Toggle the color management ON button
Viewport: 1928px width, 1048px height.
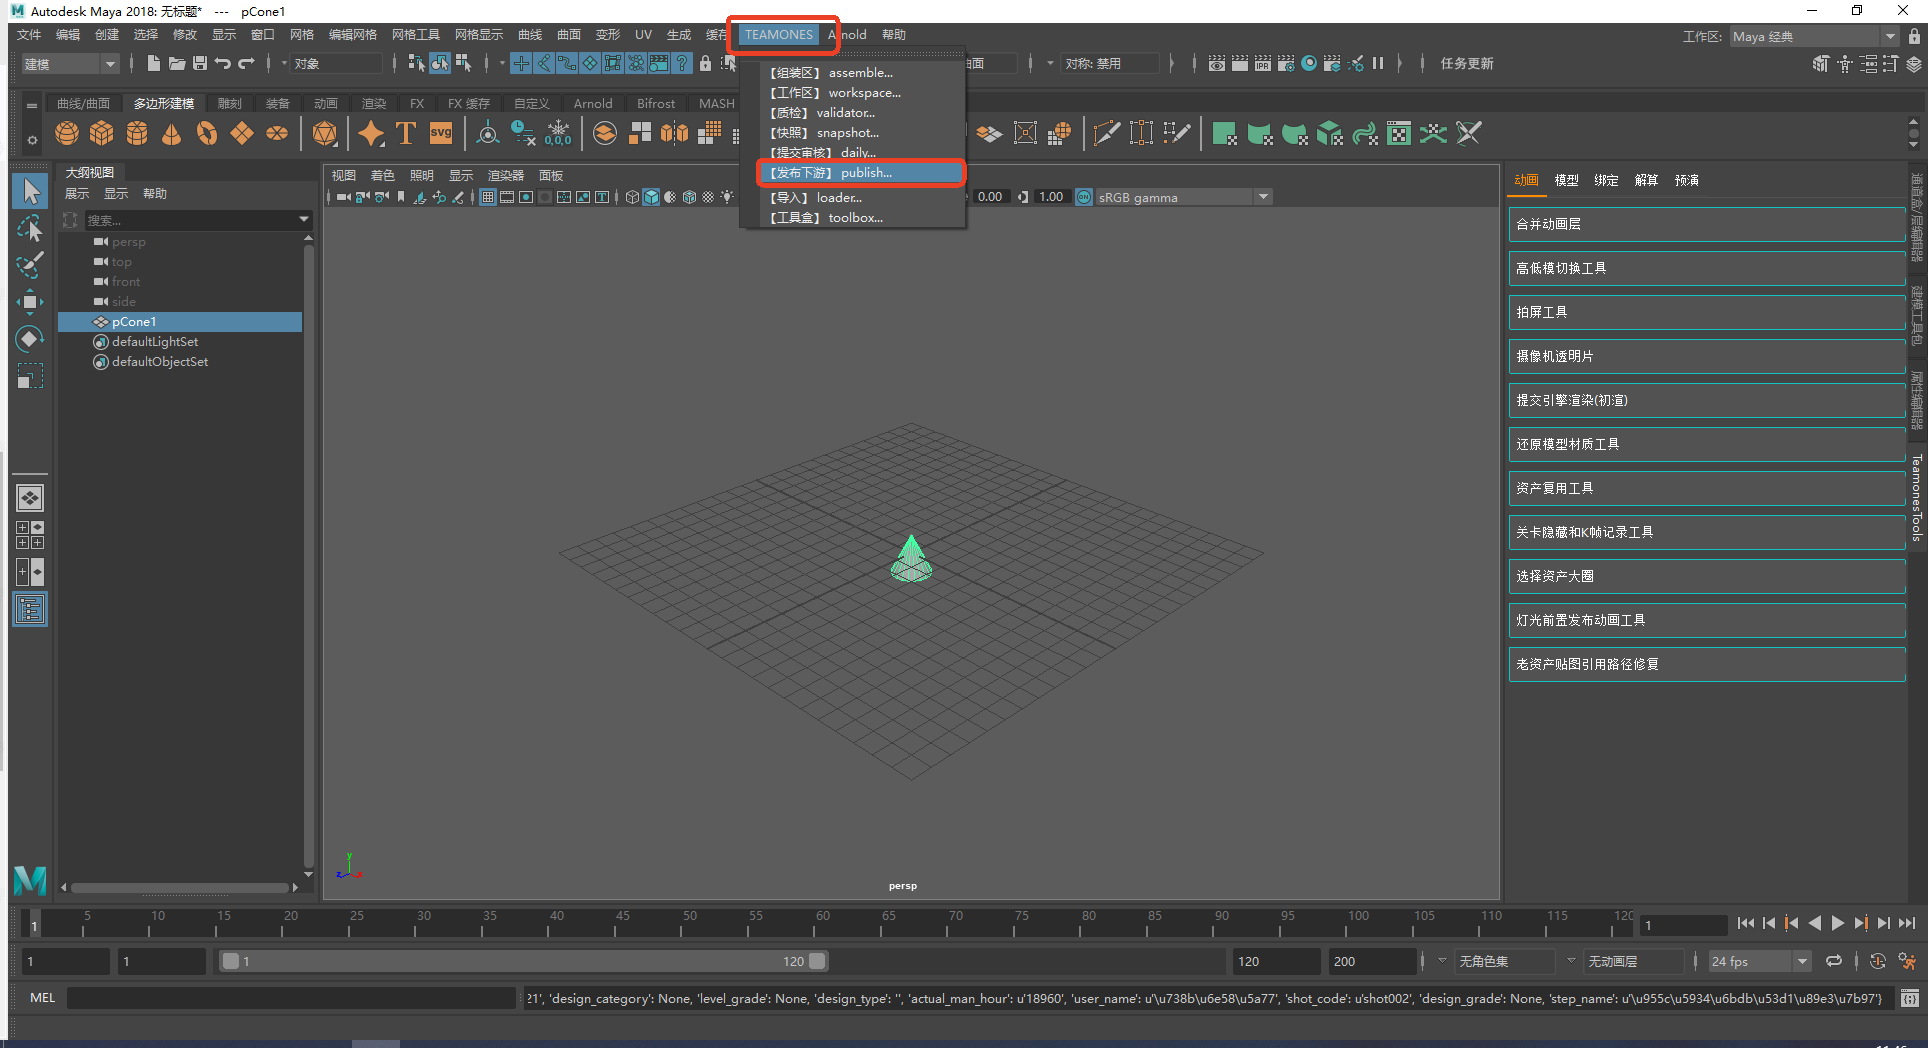[1084, 197]
